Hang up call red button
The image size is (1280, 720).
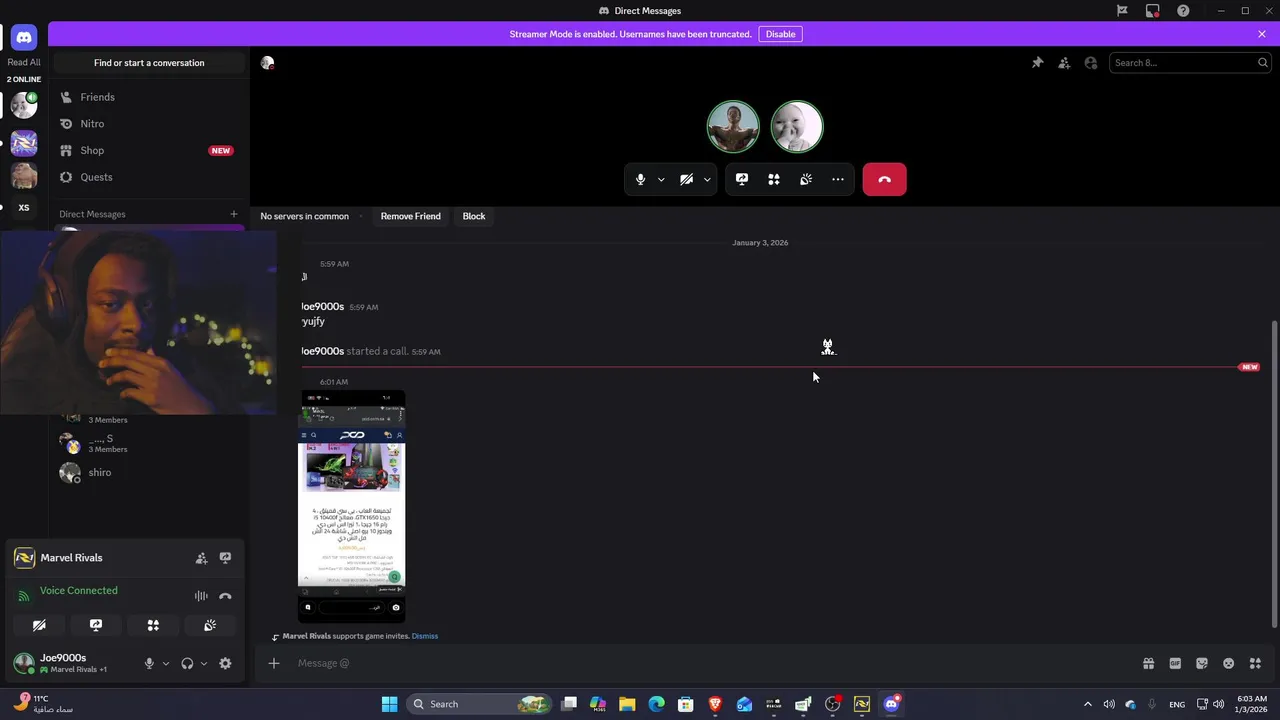point(884,180)
